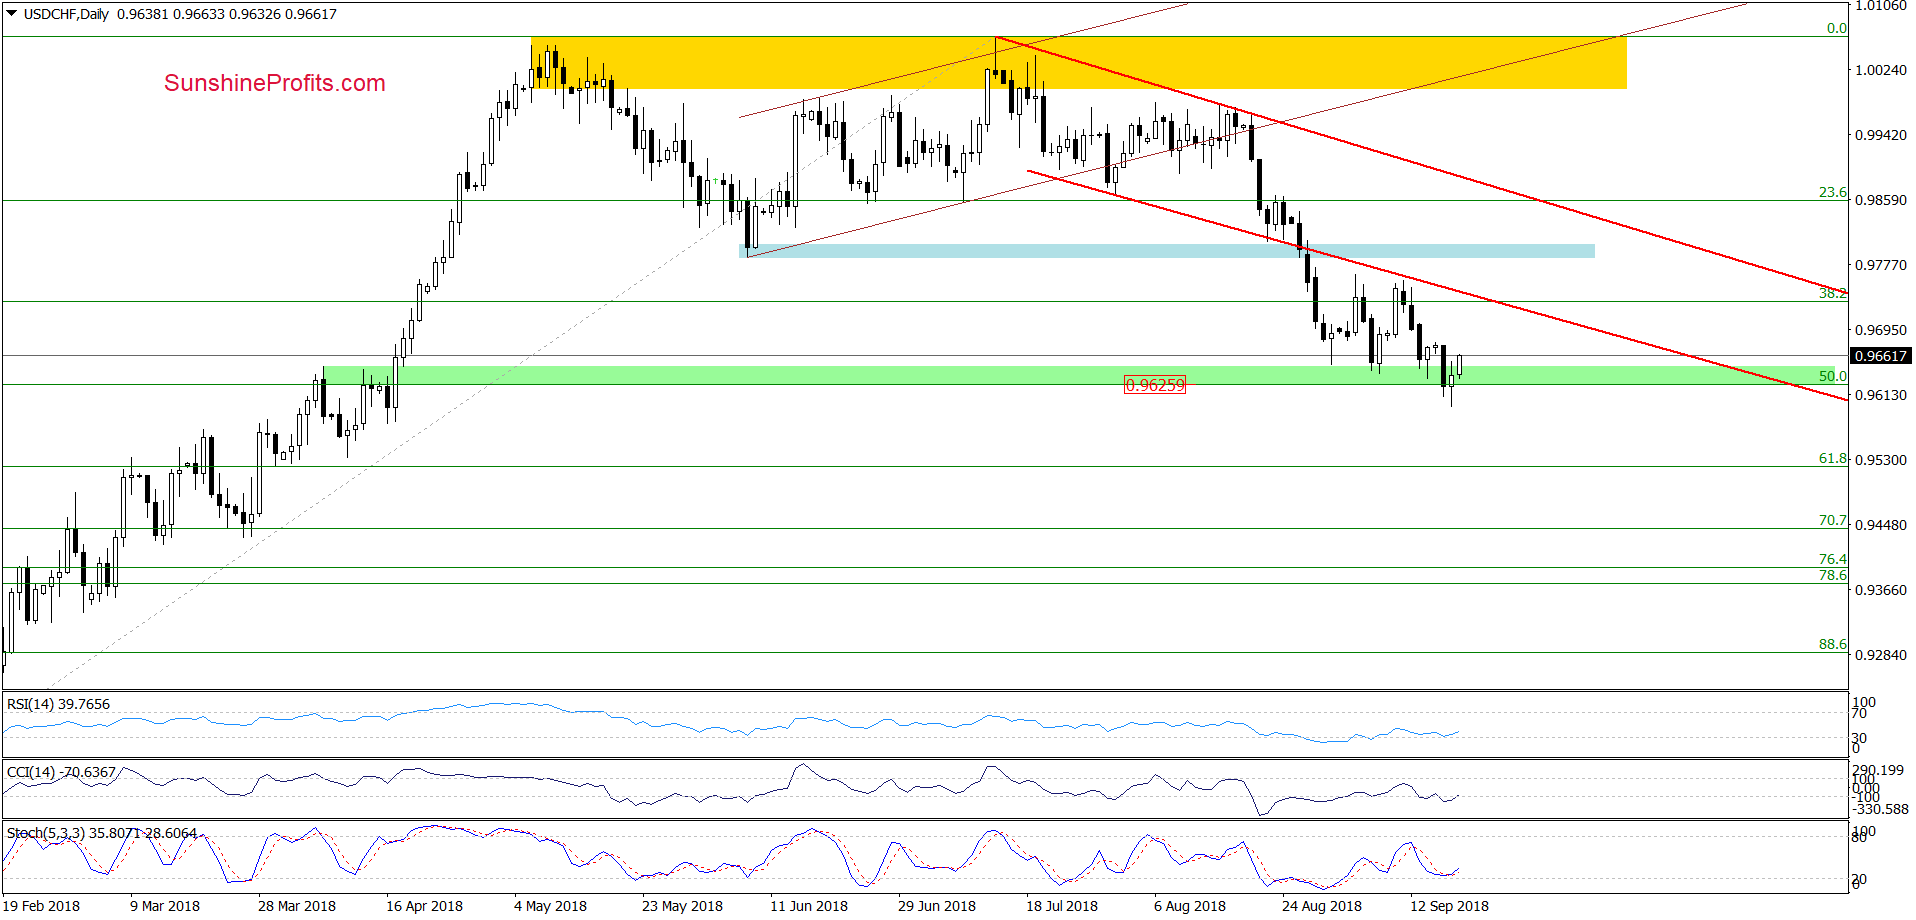Click the 0.99420 price axis value
1916x920 pixels.
click(x=1880, y=135)
